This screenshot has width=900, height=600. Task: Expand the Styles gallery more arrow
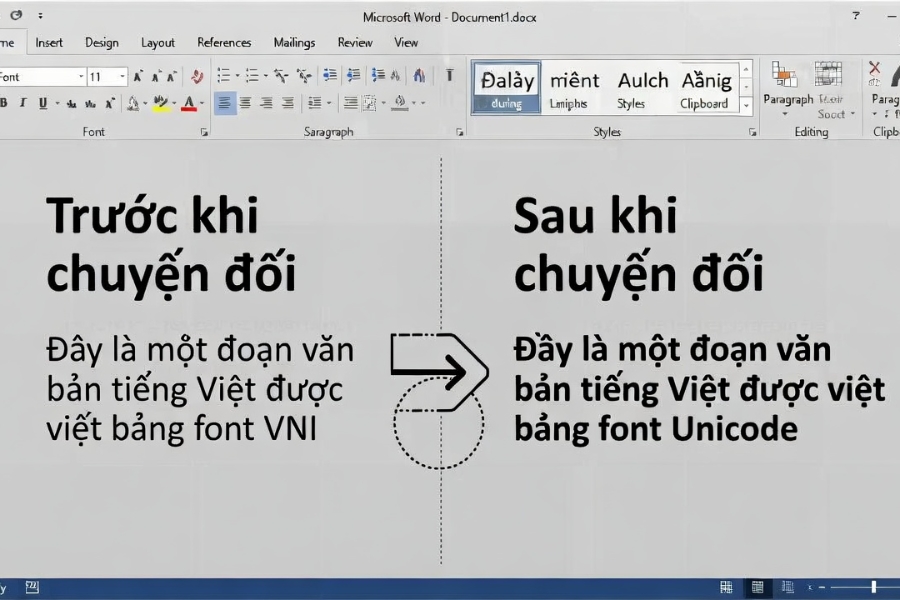pos(746,104)
